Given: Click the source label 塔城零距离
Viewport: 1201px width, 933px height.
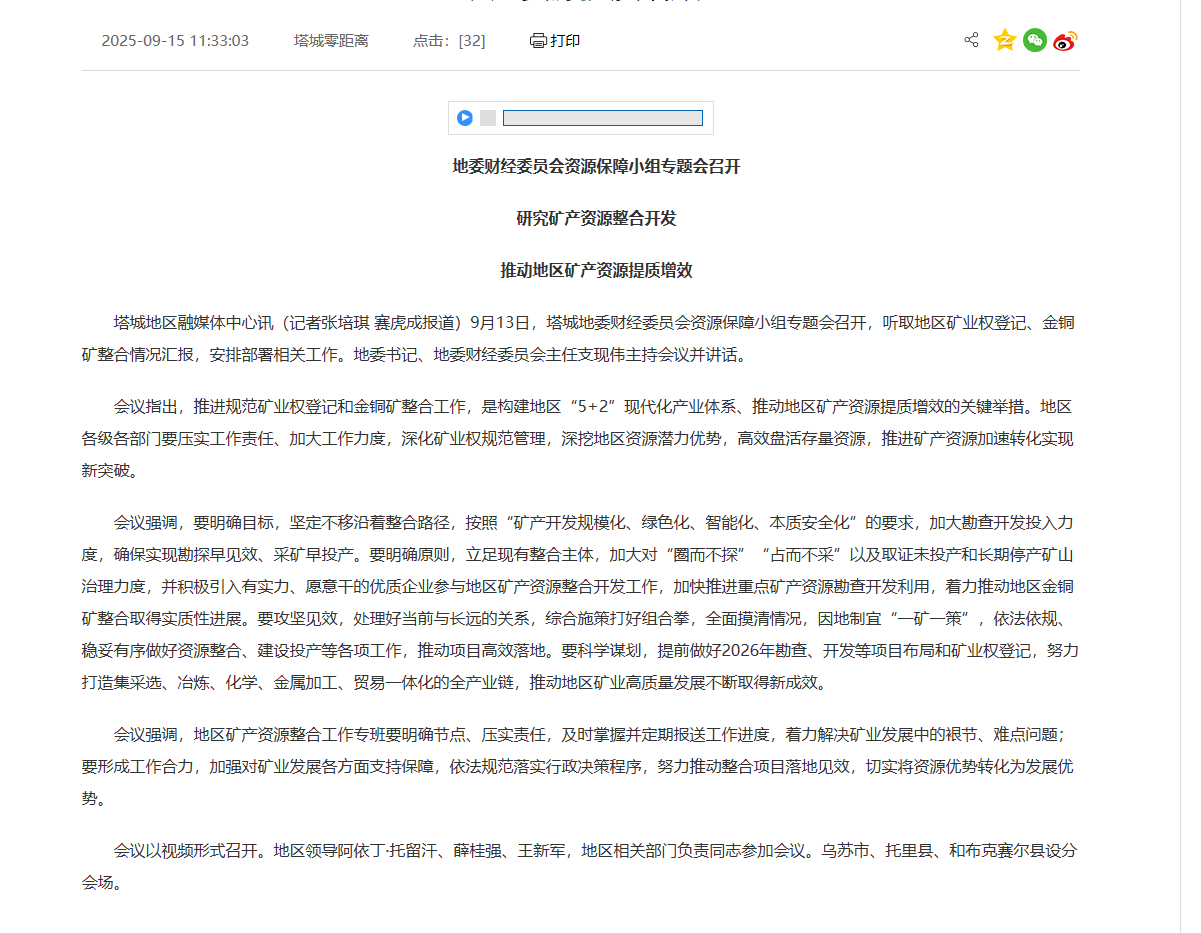Looking at the screenshot, I should (331, 41).
